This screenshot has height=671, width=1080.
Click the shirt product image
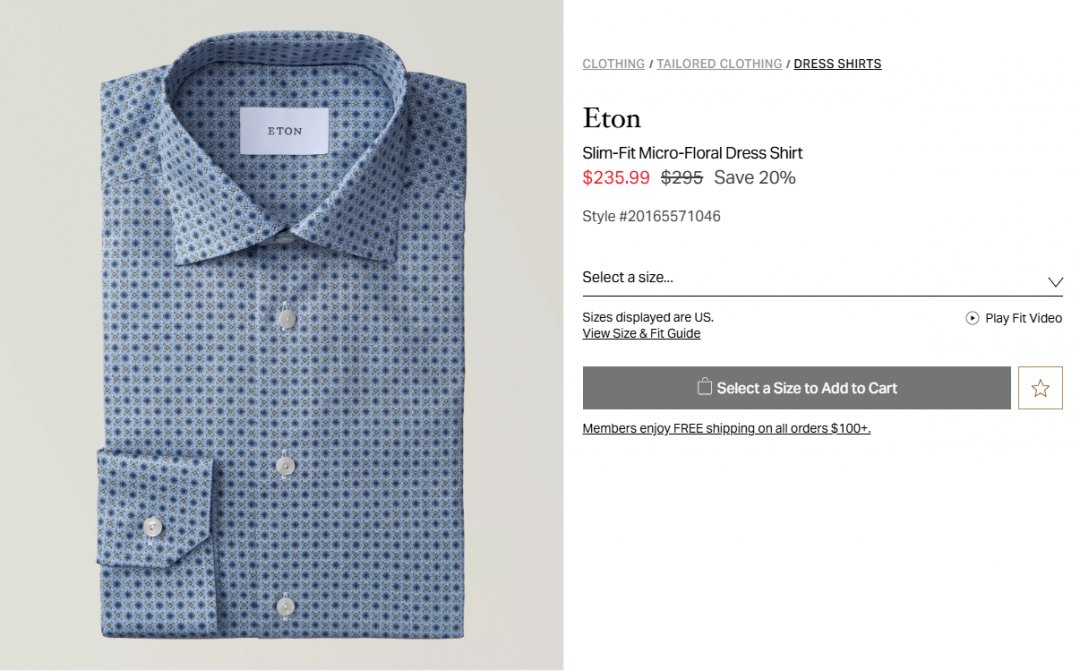[x=282, y=336]
